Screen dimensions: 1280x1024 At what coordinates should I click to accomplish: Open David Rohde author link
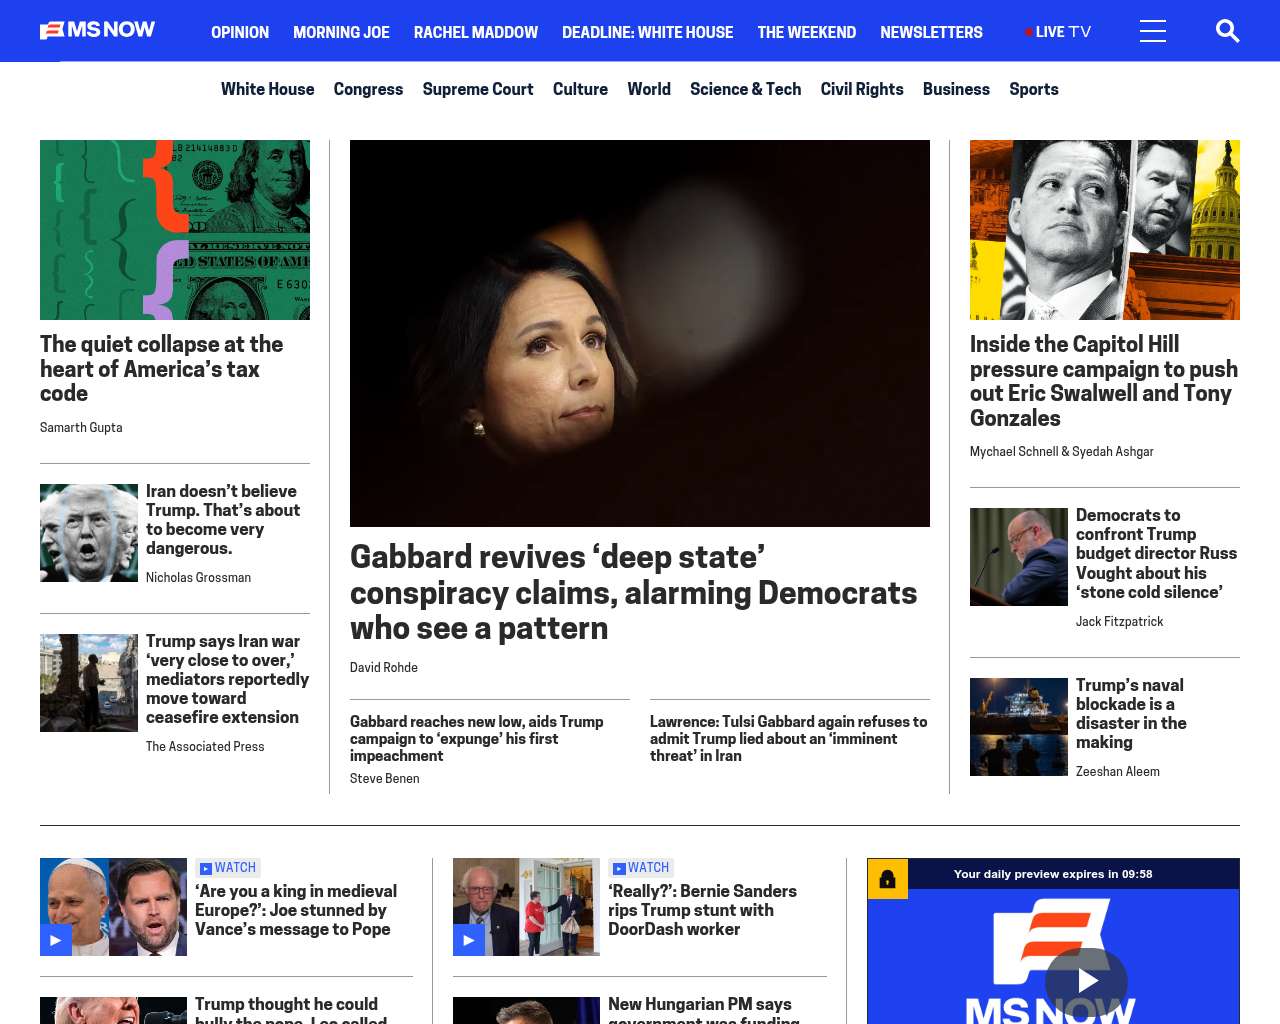(x=384, y=667)
